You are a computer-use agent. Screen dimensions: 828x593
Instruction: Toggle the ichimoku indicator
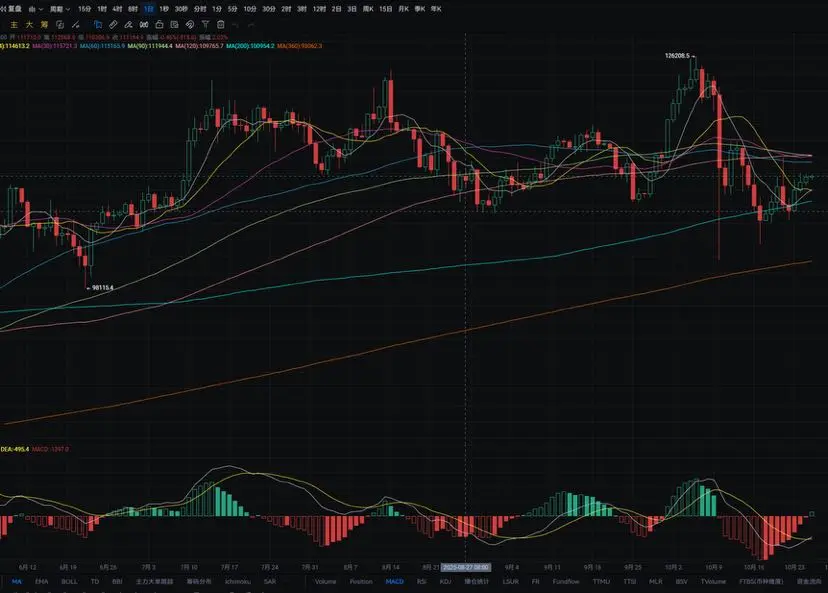(238, 581)
